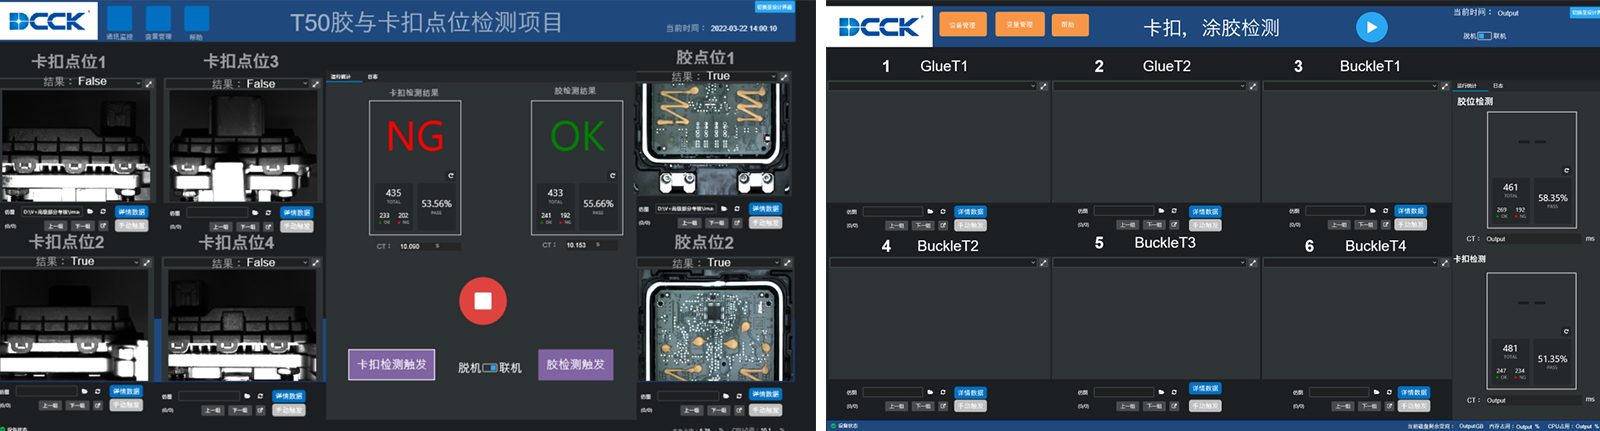Click path input field under GlueT1

click(892, 212)
